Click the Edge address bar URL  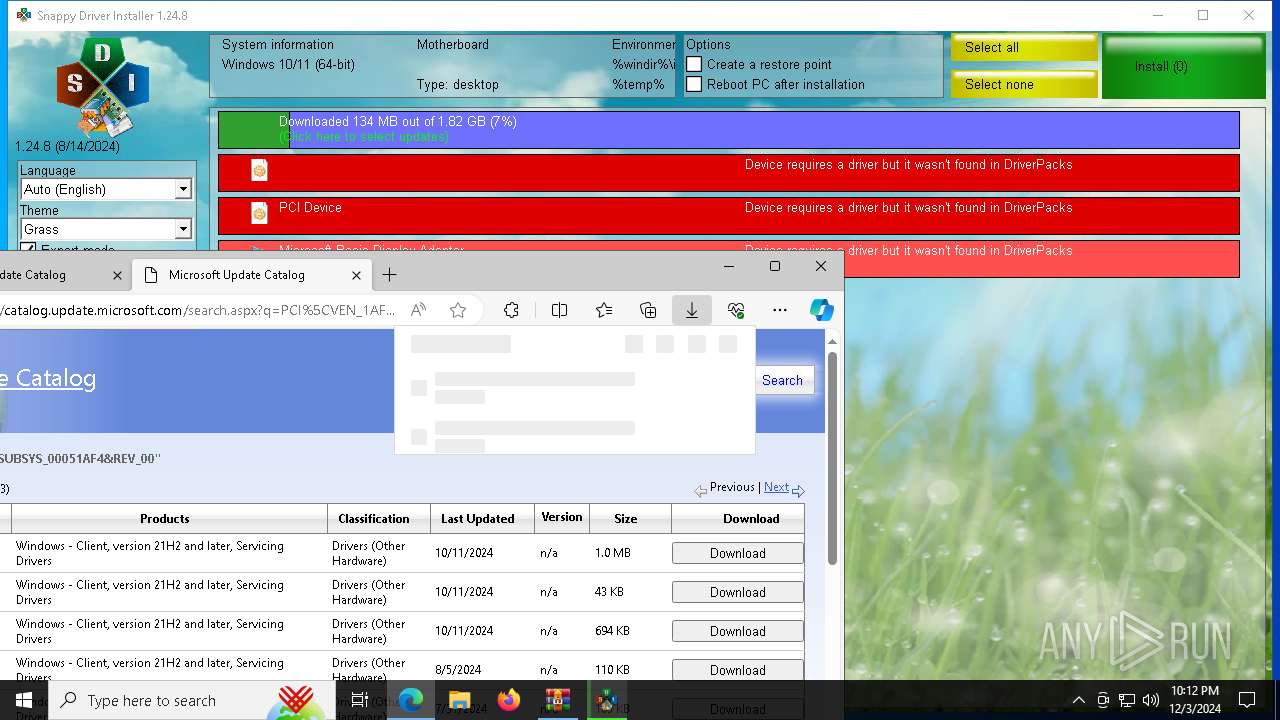(198, 310)
